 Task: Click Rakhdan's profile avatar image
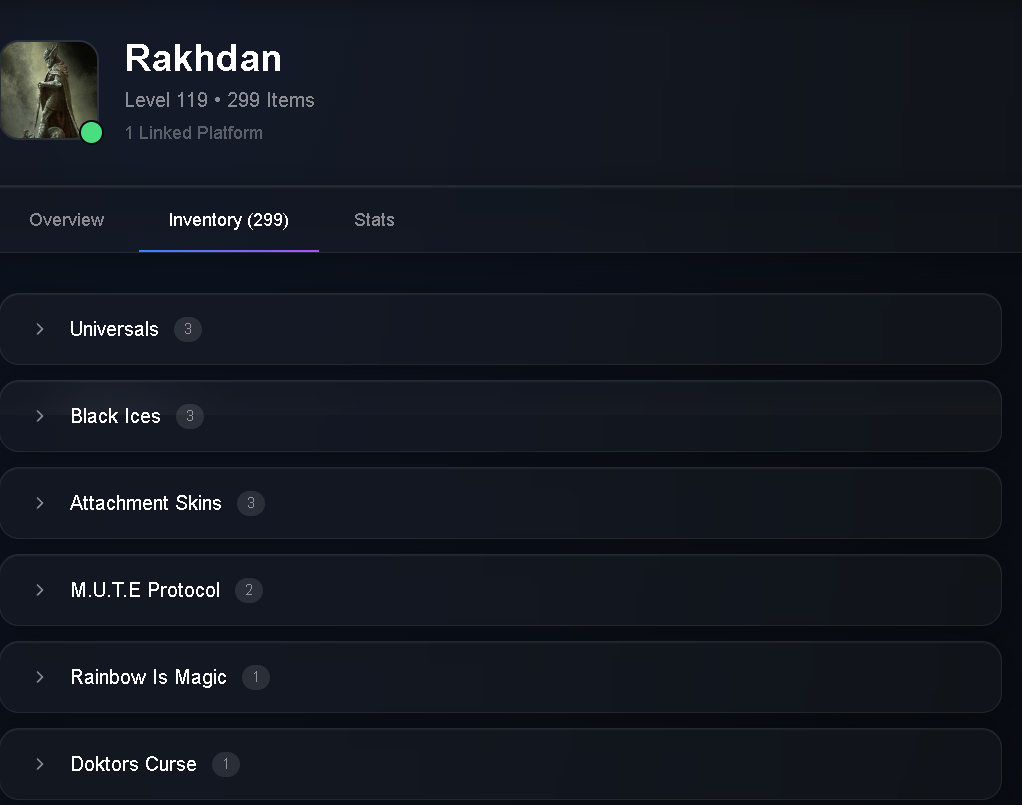click(49, 90)
